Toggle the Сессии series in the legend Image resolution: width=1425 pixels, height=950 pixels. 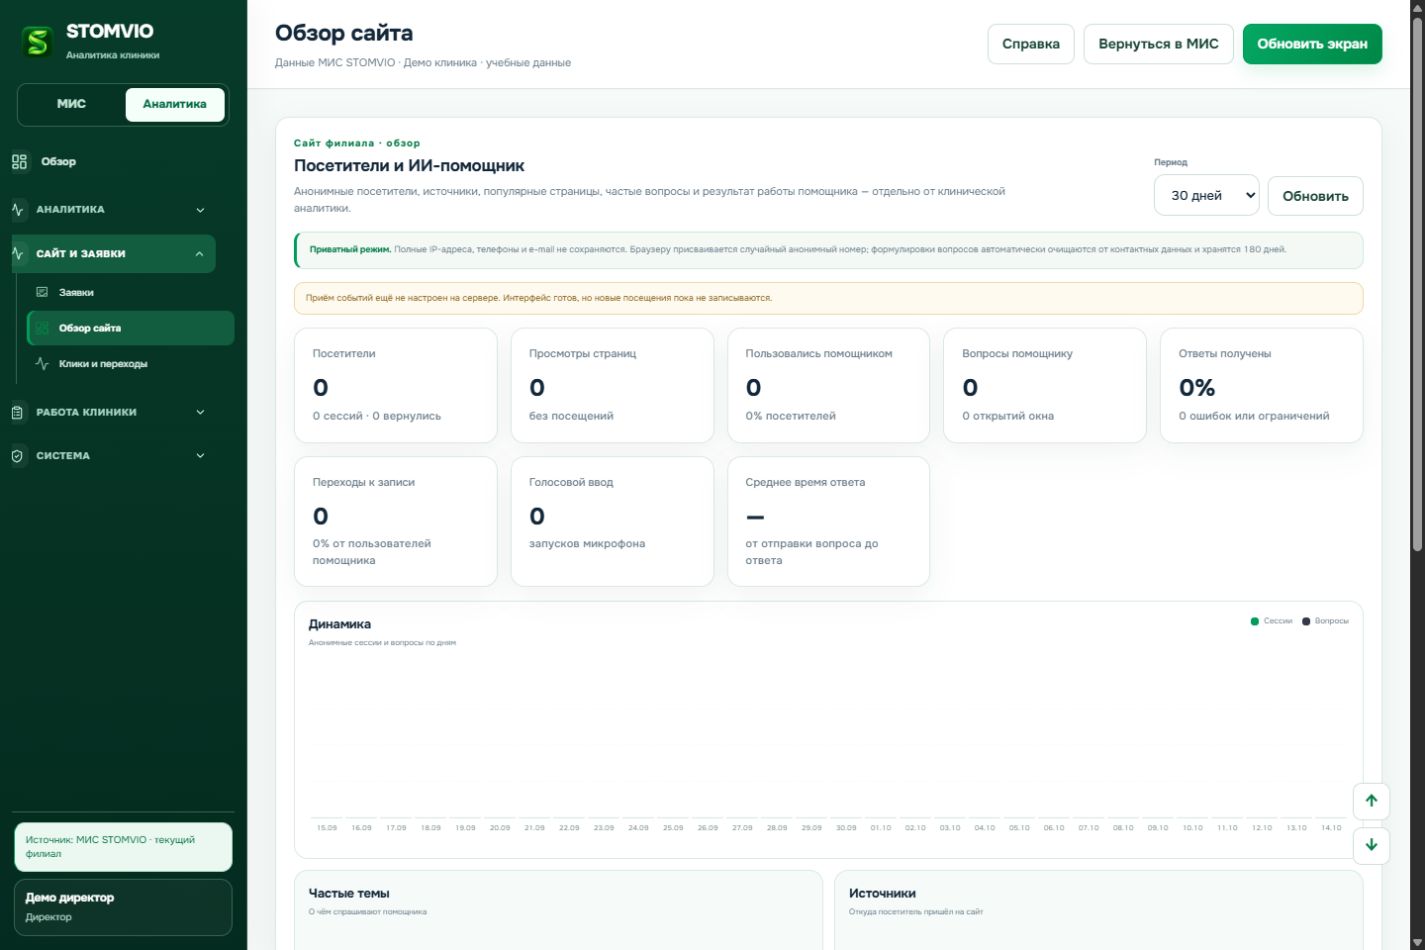(x=1271, y=621)
